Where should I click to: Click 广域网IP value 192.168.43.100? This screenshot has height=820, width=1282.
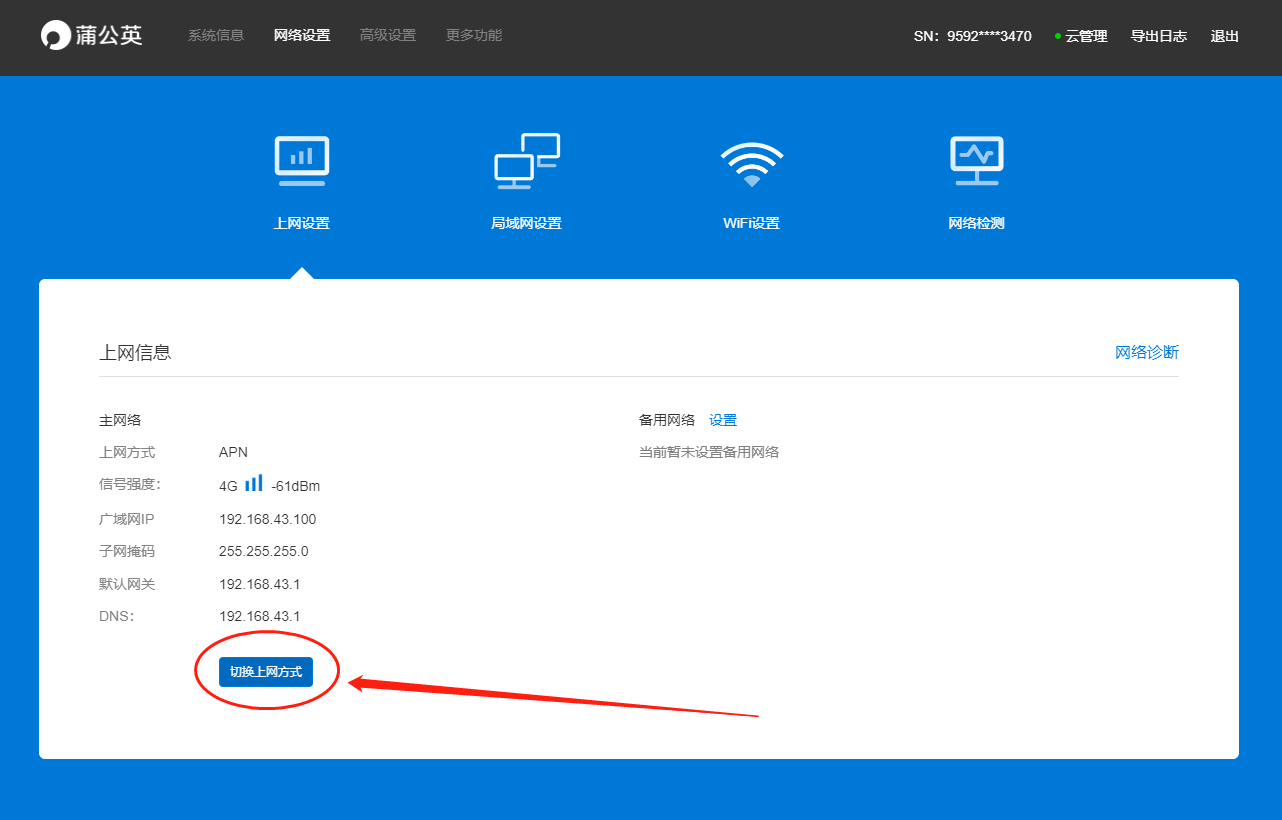tap(268, 519)
